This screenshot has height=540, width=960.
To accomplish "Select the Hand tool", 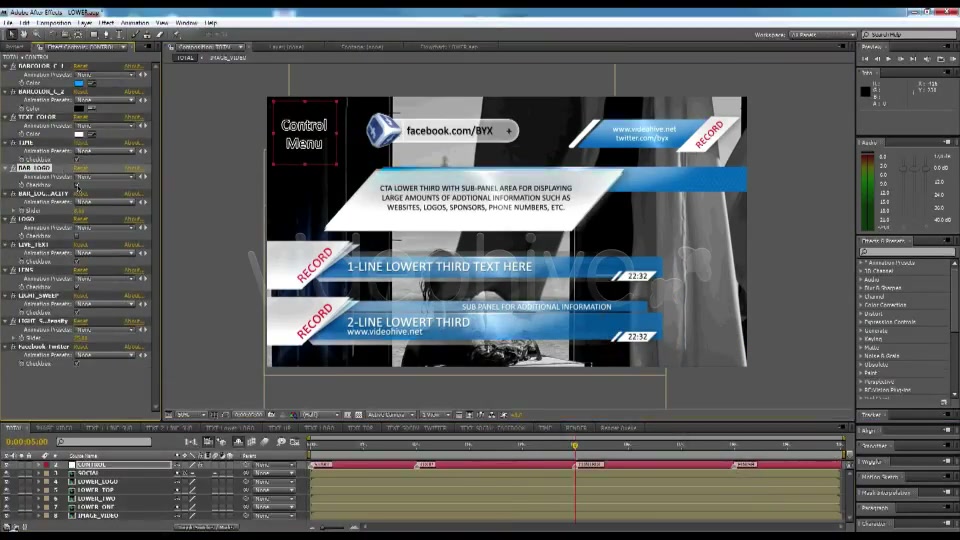I will (x=24, y=35).
